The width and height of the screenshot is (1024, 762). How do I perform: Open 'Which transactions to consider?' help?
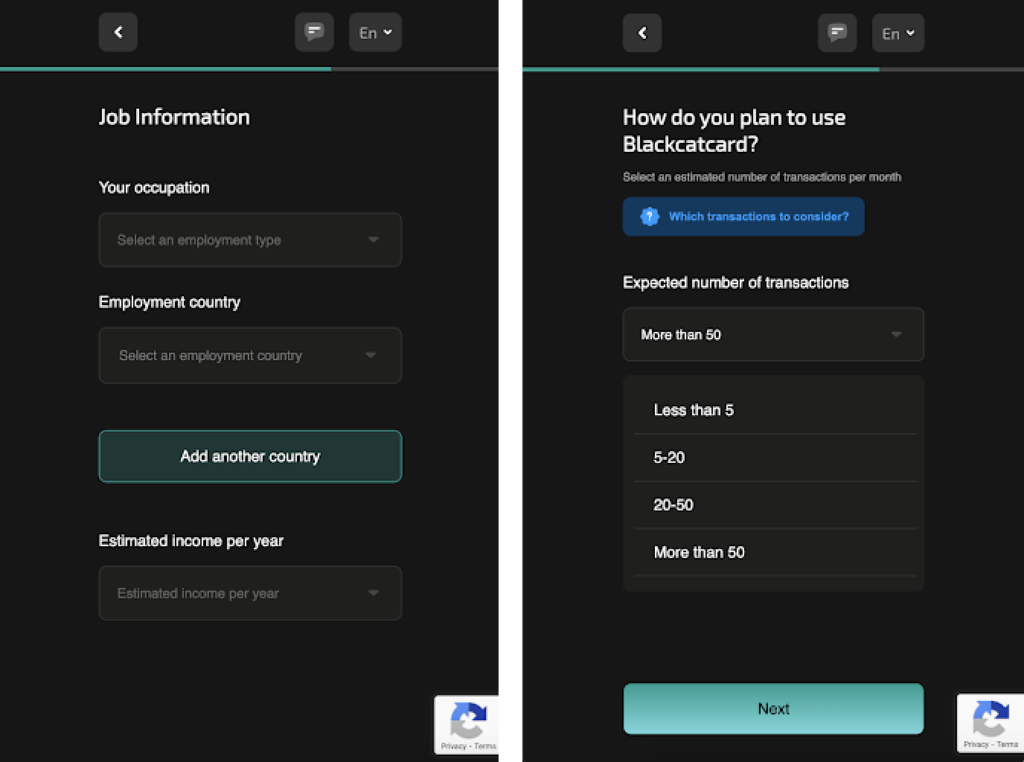(758, 217)
